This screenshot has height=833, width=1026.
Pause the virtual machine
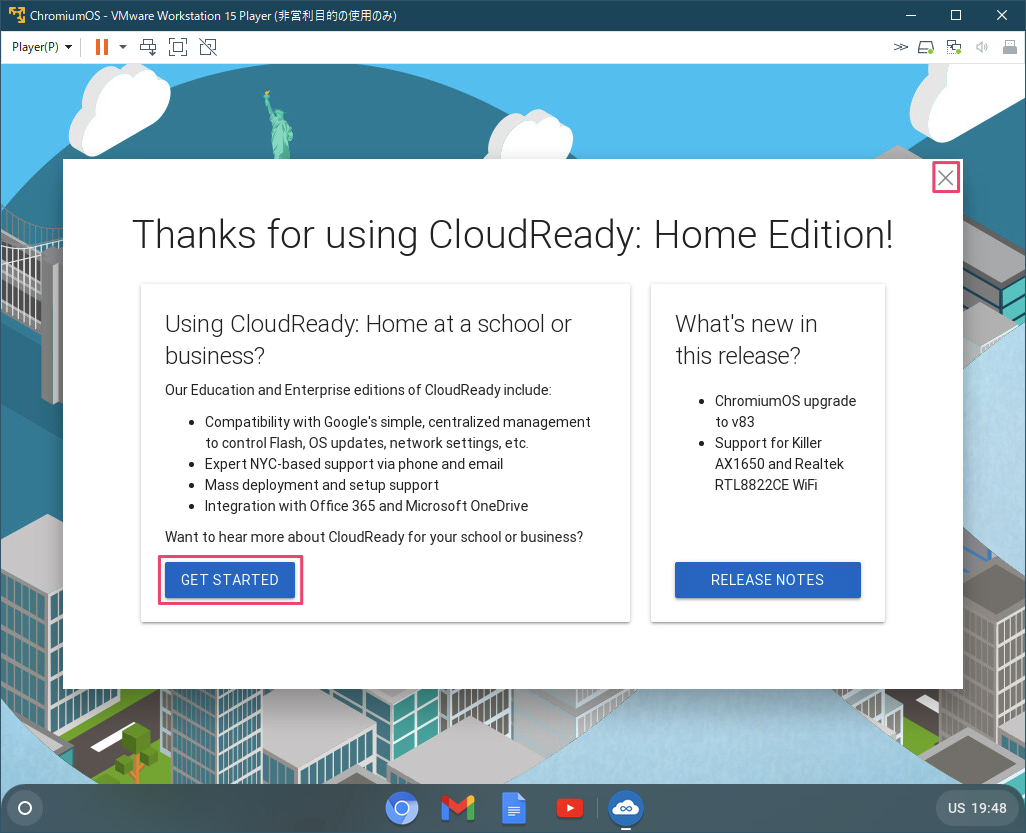click(102, 47)
